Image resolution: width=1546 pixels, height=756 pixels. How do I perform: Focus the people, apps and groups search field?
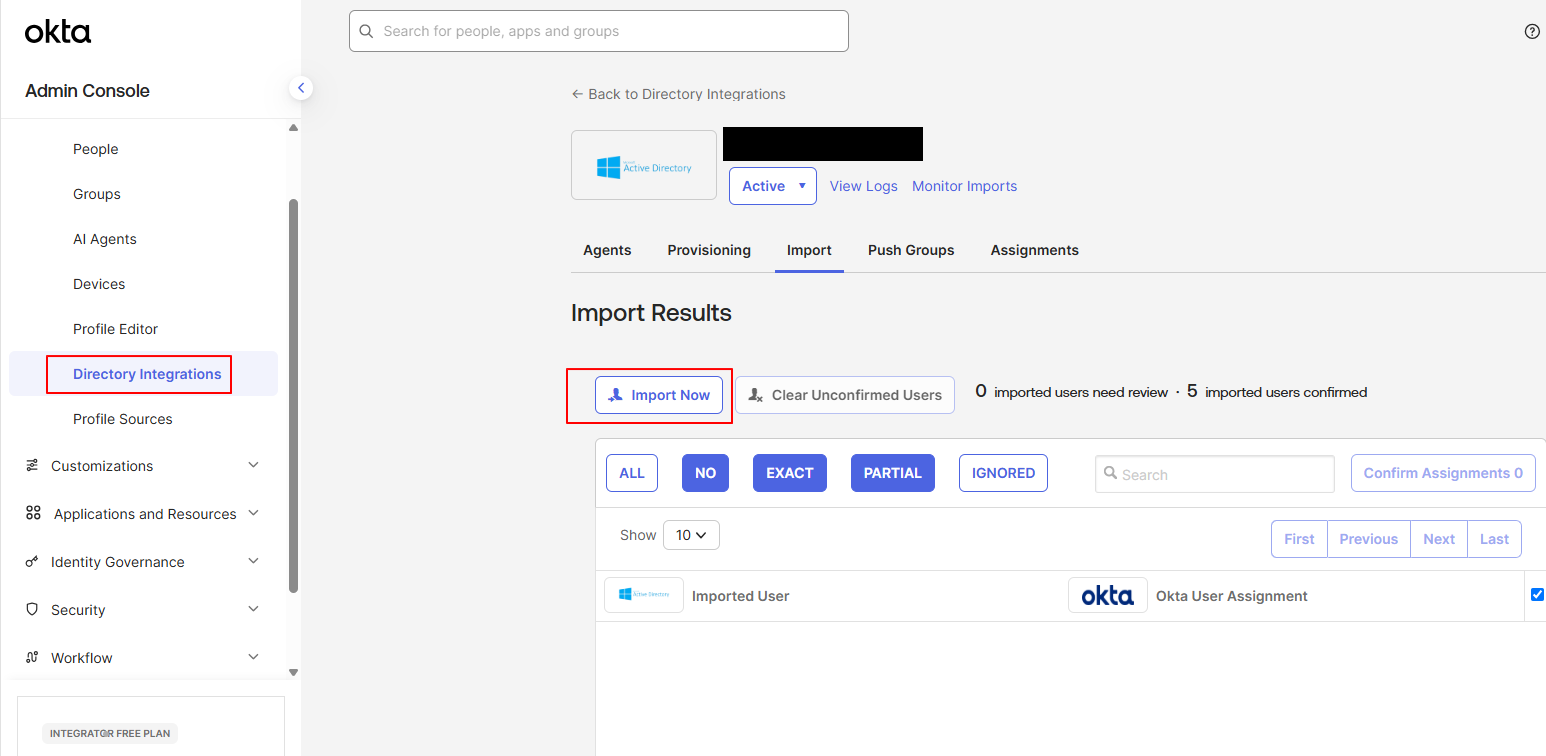[x=599, y=31]
